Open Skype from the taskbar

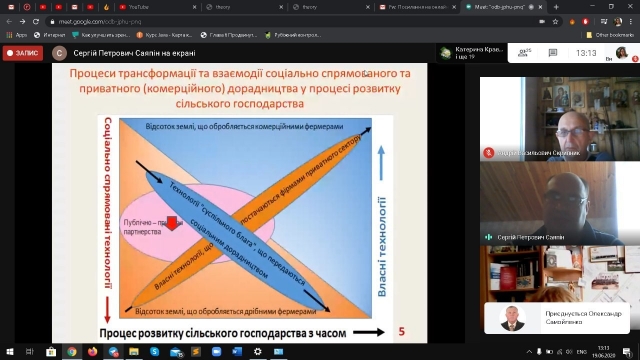point(155,351)
